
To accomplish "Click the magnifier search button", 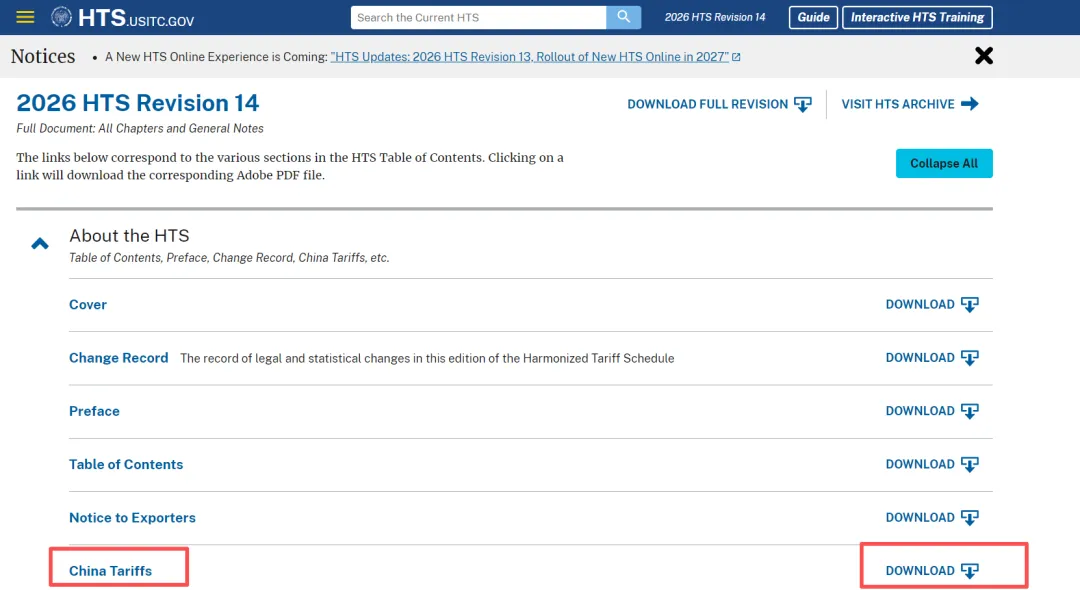I will pos(623,17).
